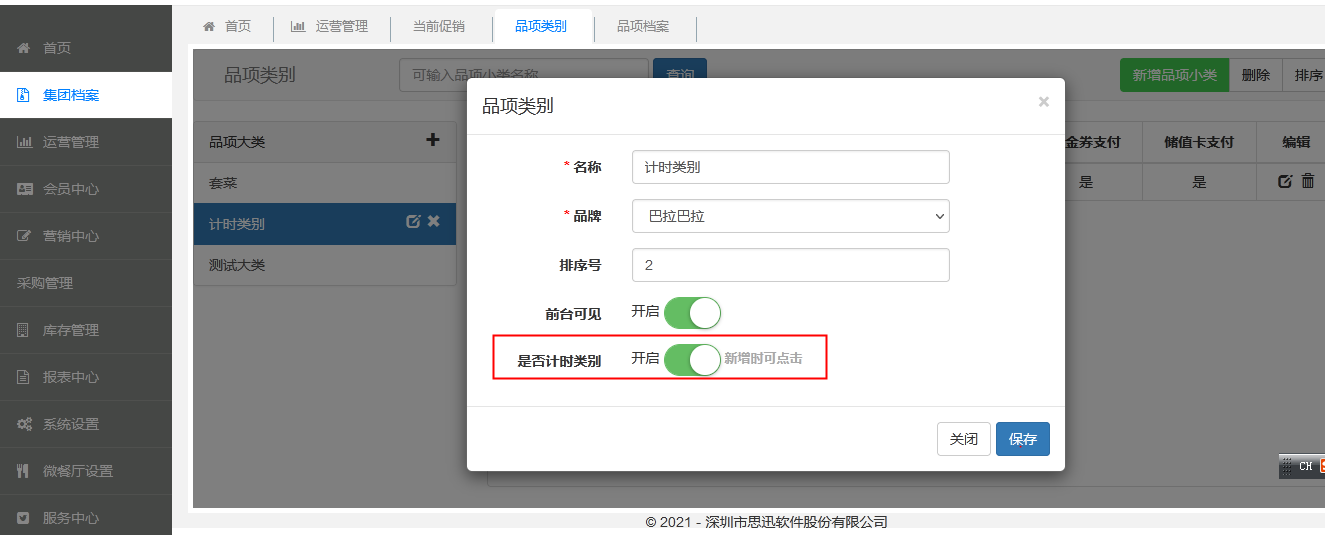Toggle the 前台可见 switch
Image resolution: width=1325 pixels, height=535 pixels.
(x=691, y=312)
